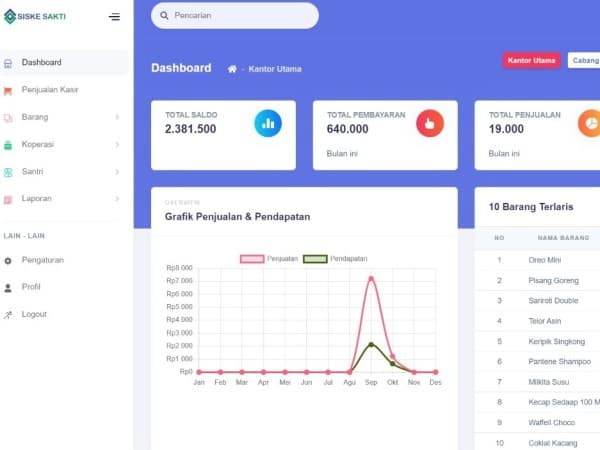Expand the Barang submenu chevron
Image resolution: width=600 pixels, height=450 pixels.
(117, 117)
